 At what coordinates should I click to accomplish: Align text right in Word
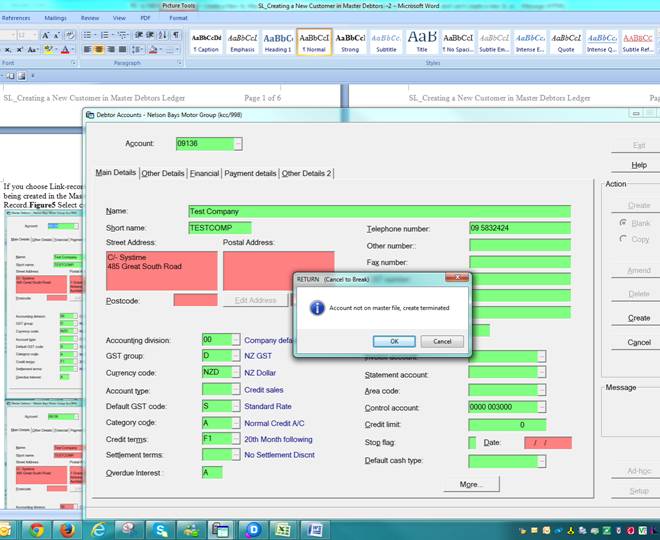tap(111, 50)
